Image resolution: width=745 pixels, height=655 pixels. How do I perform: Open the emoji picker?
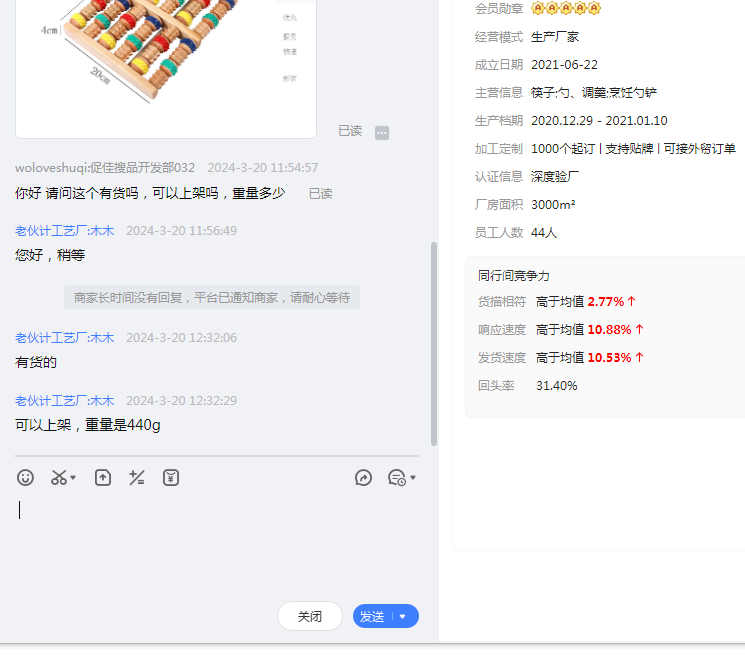pos(26,478)
